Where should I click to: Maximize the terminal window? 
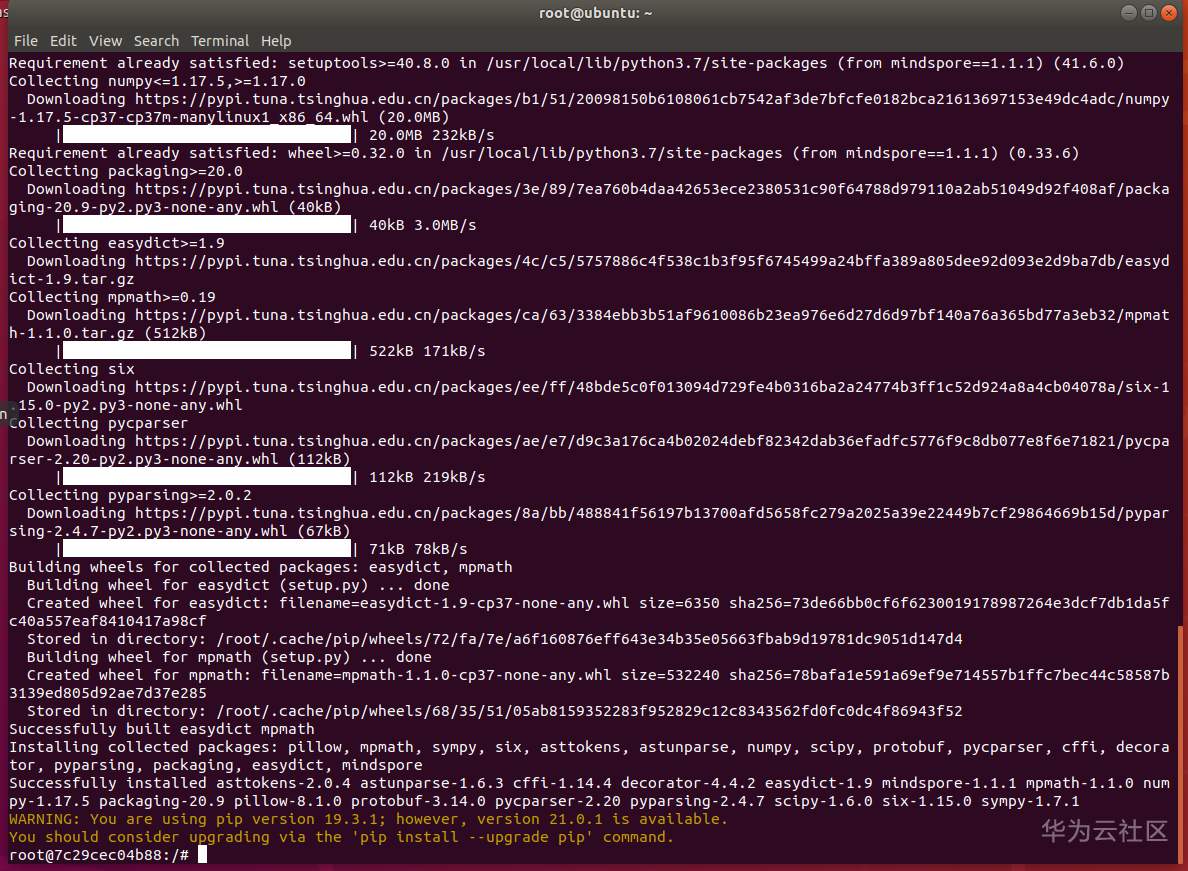1149,12
